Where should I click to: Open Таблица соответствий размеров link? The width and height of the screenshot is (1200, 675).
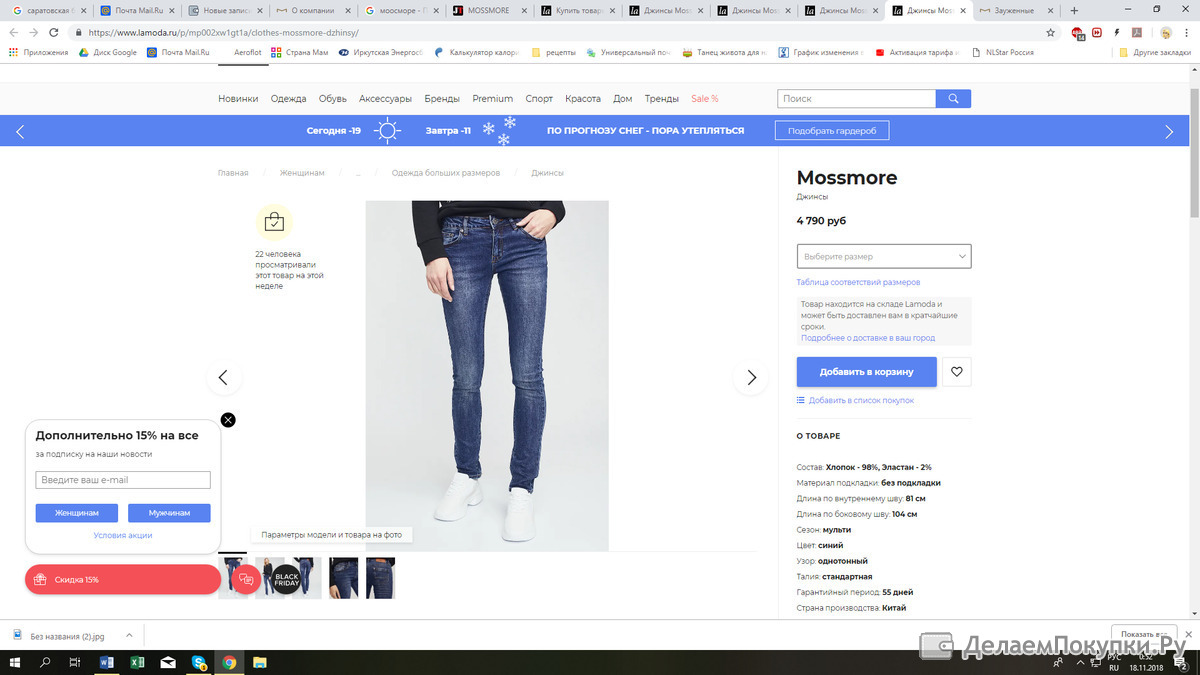(x=858, y=282)
